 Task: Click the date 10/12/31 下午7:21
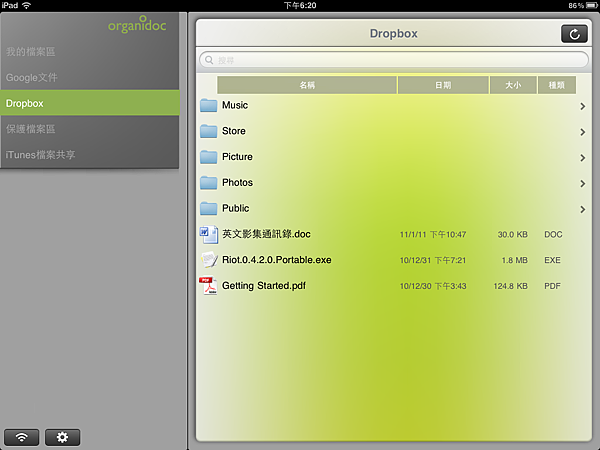coord(433,260)
